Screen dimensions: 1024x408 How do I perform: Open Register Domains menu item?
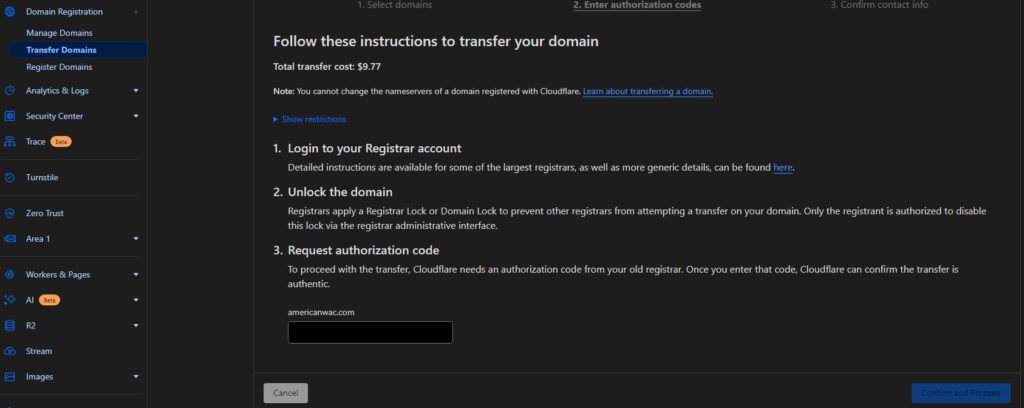59,67
